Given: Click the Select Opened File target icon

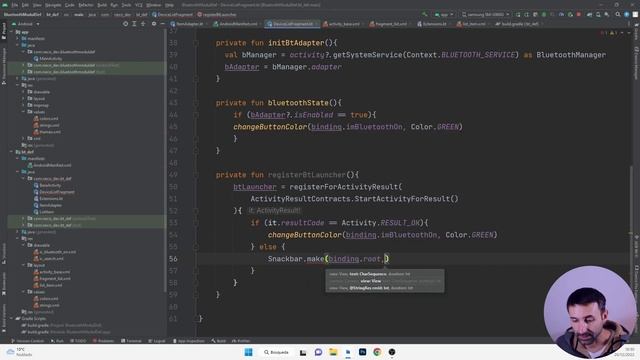Looking at the screenshot, I should 125,24.
